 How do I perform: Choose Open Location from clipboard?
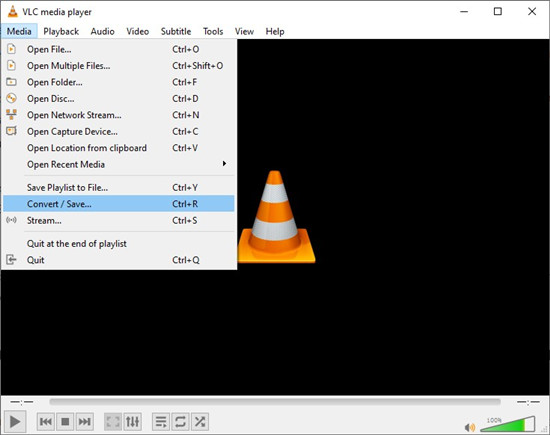click(x=119, y=148)
